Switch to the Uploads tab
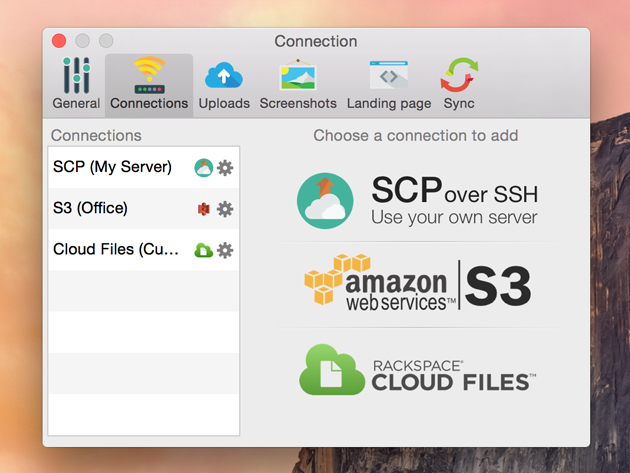This screenshot has width=630, height=473. 224,84
